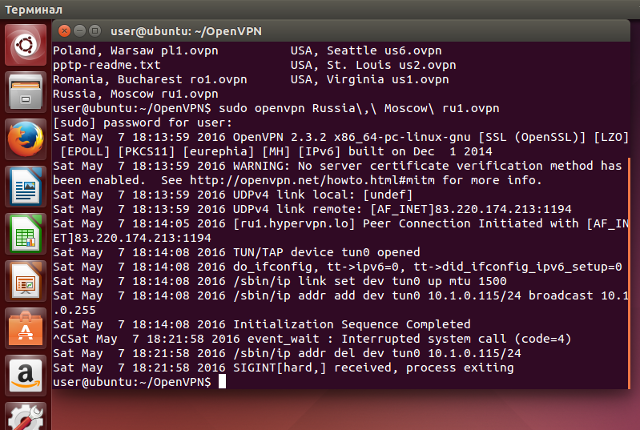
Task: Click the terminal title user@ubuntu: ~/OpenVPN
Action: click(186, 31)
